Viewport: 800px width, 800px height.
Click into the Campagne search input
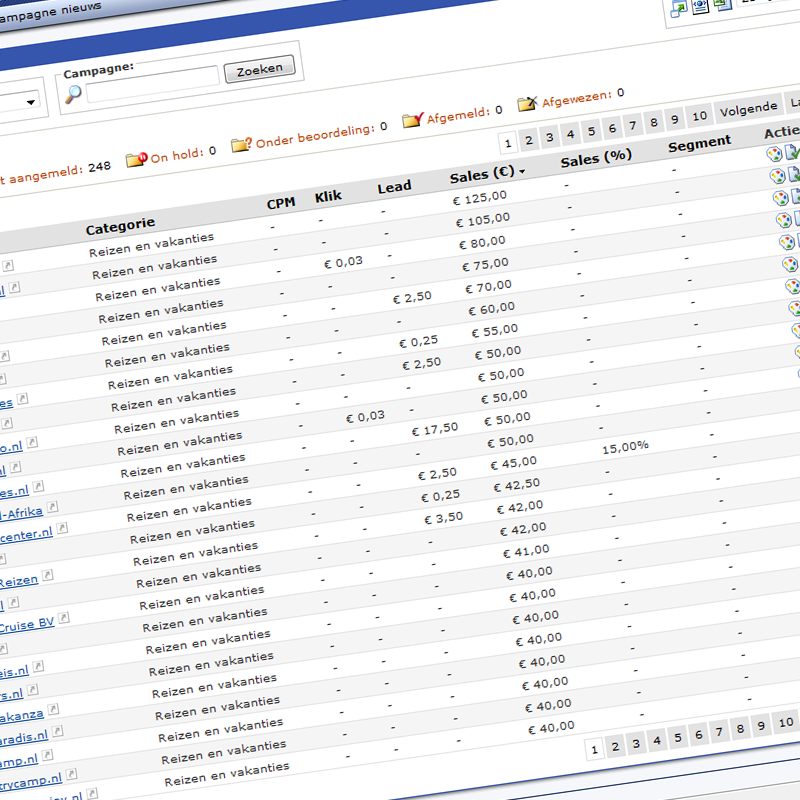click(153, 84)
